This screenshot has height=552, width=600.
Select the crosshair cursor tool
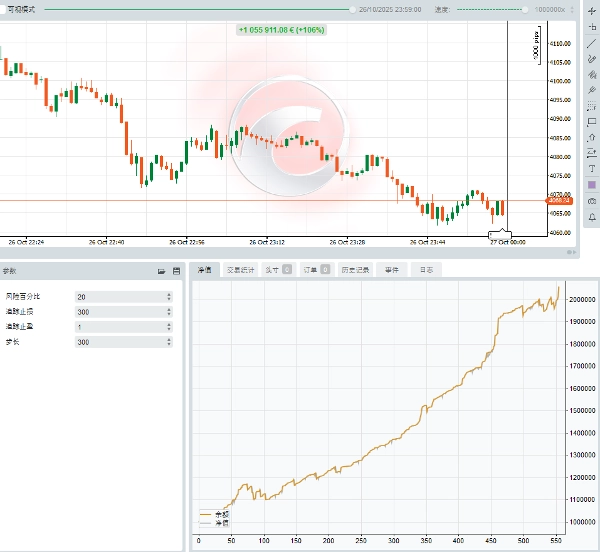coord(592,11)
